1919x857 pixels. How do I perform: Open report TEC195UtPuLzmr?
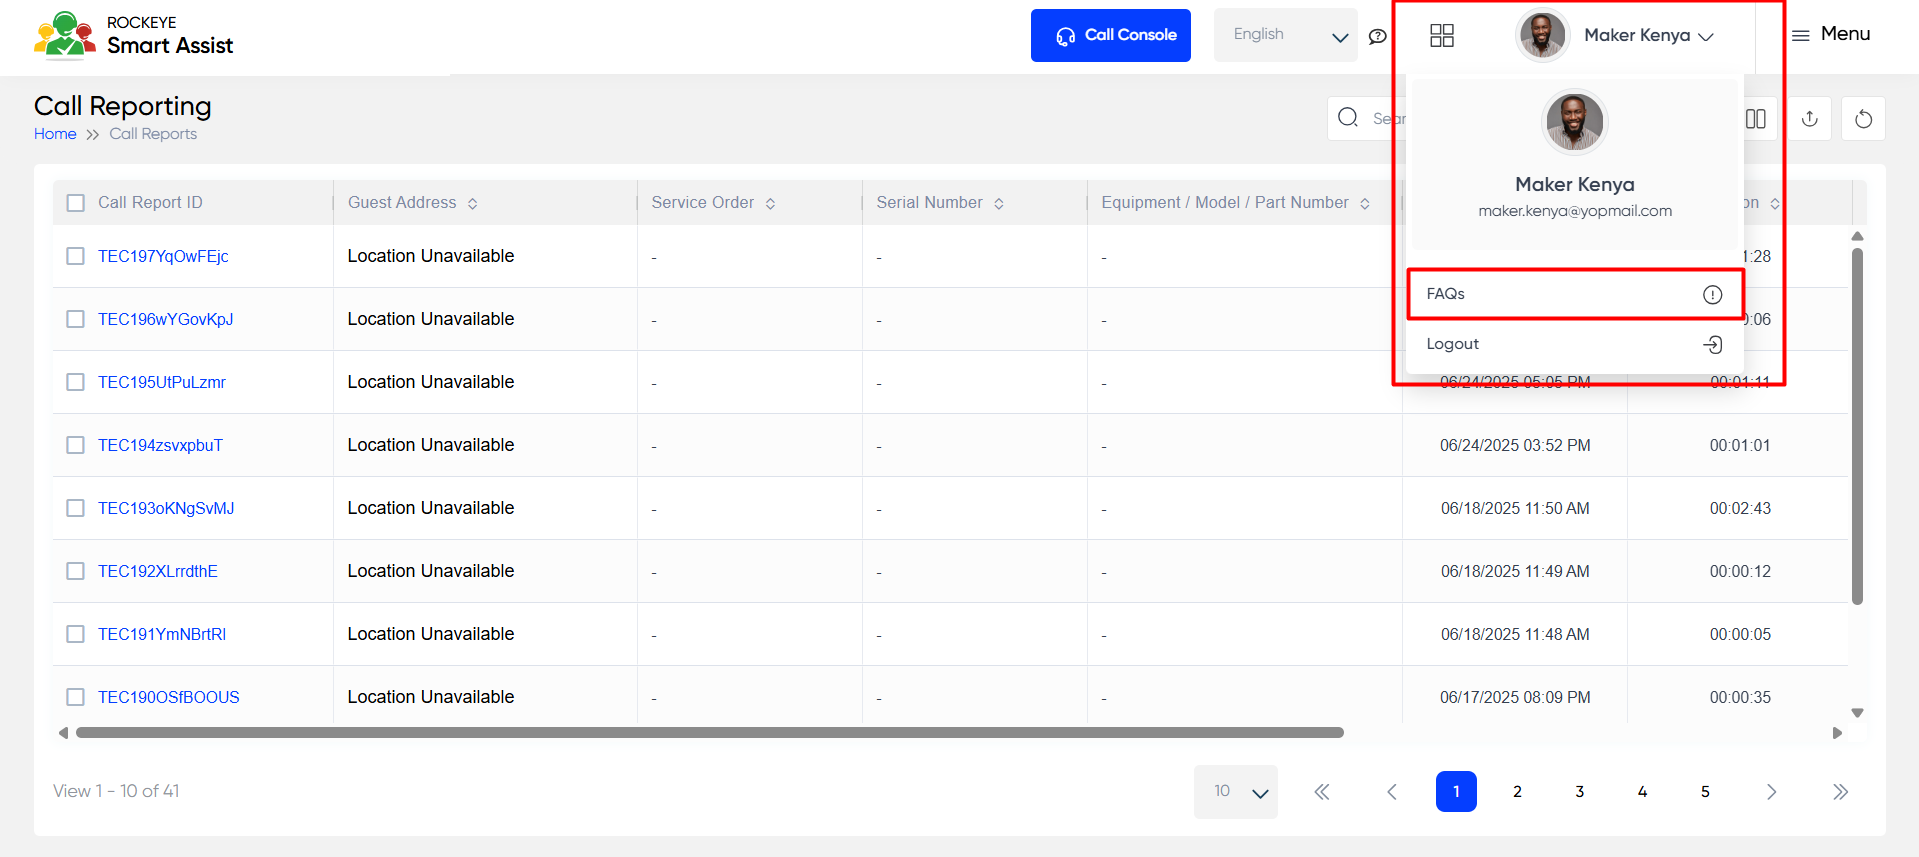162,382
